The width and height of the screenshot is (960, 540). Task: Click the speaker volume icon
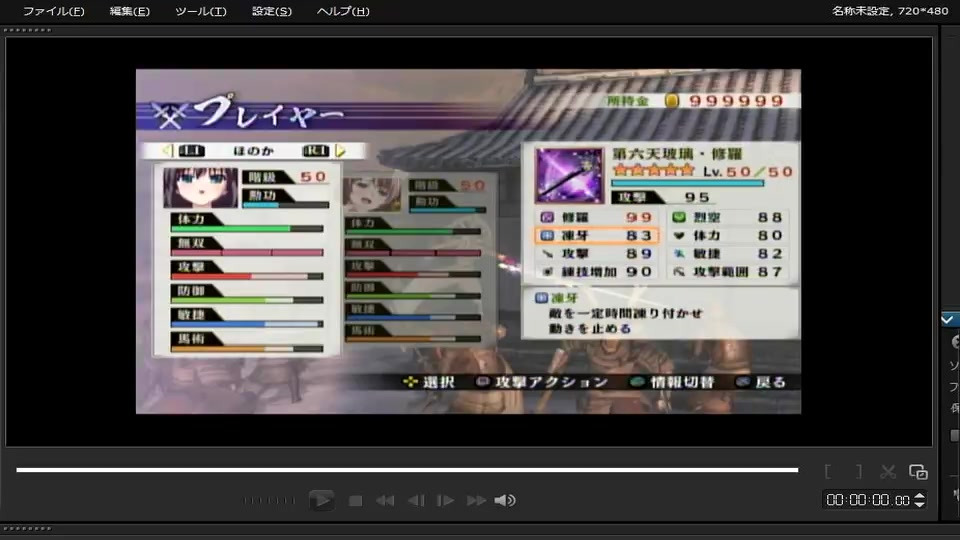[505, 501]
